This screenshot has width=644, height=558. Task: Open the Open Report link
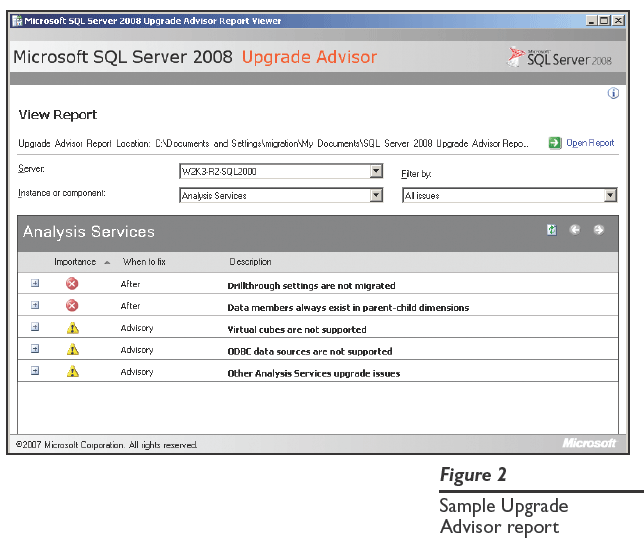[590, 143]
